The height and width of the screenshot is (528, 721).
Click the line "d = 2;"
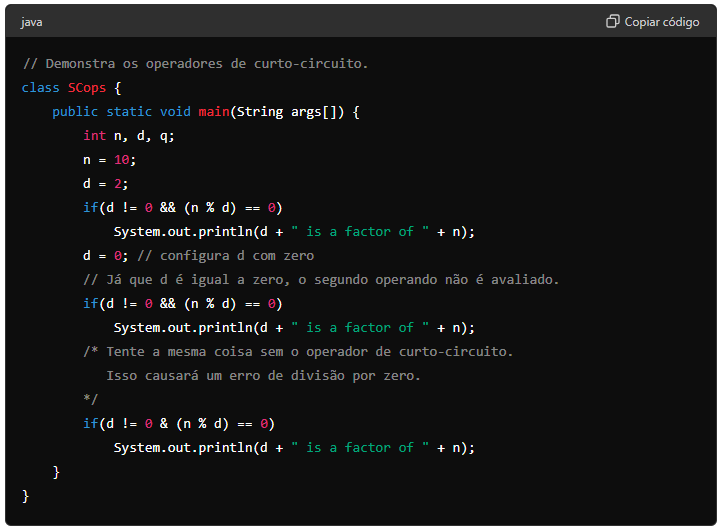[106, 184]
